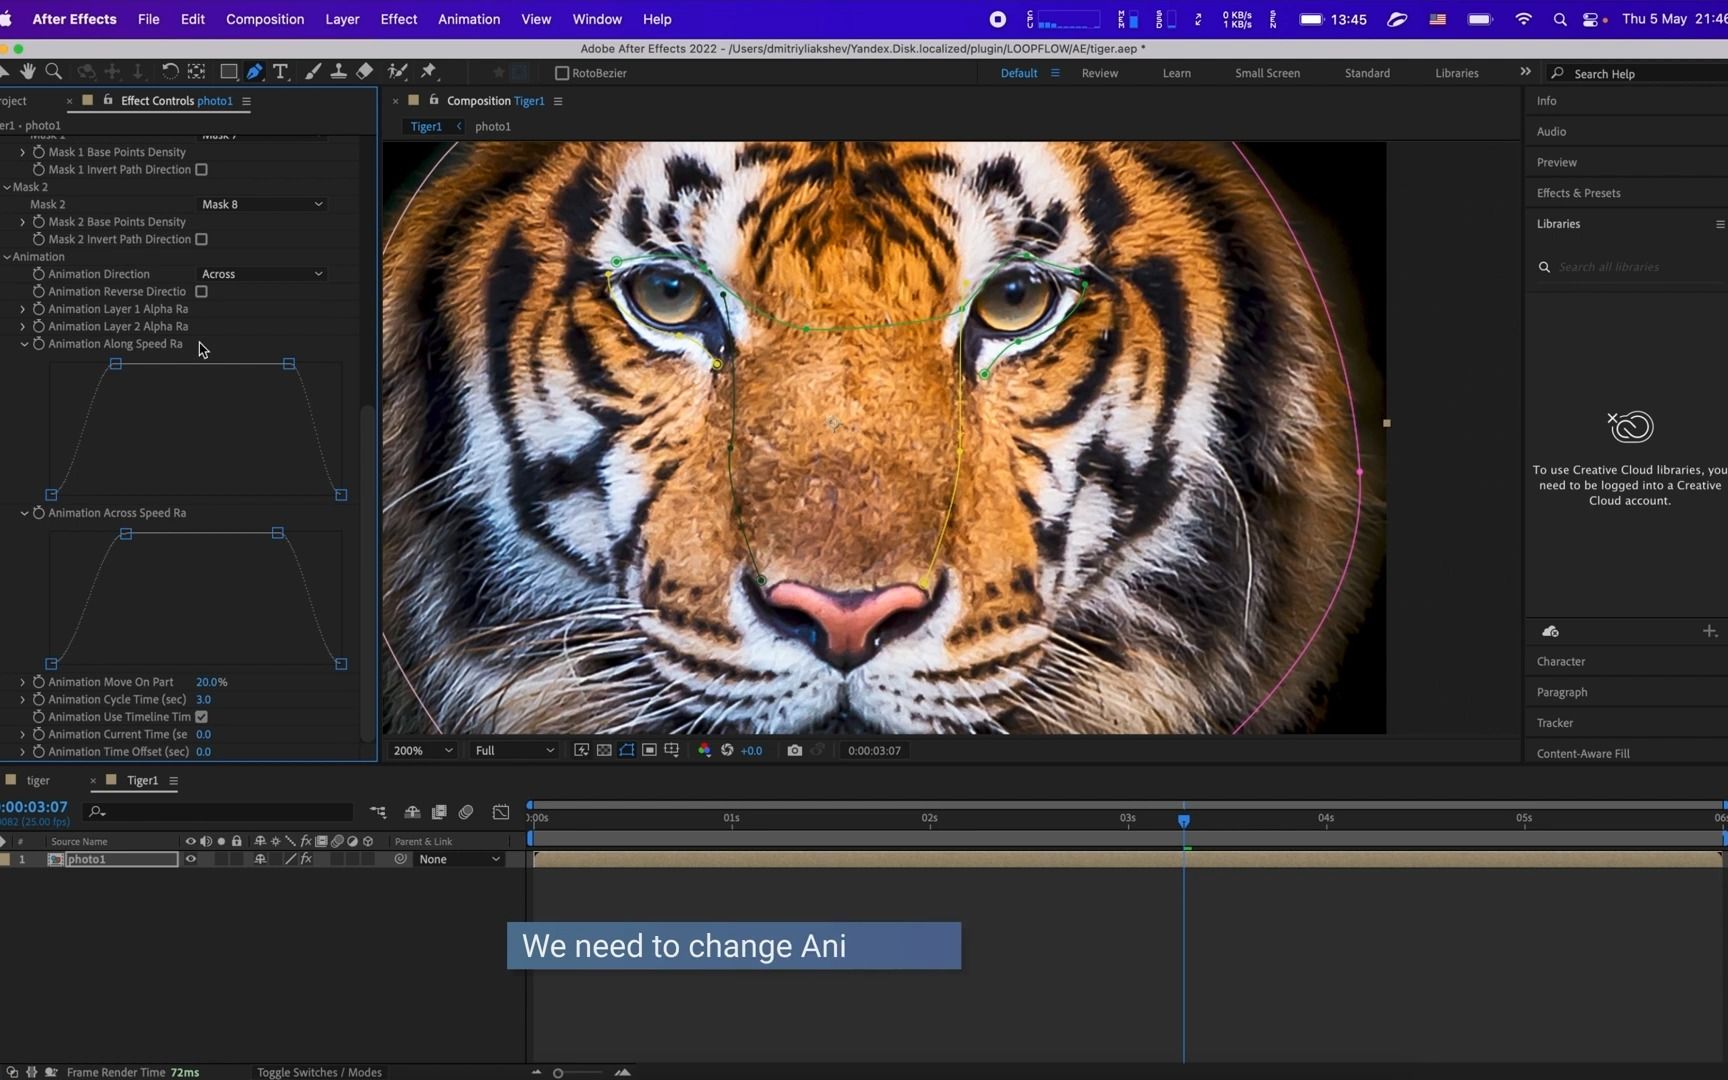Collapse Animation Along Speed Ratio graph
The width and height of the screenshot is (1728, 1080).
25,344
